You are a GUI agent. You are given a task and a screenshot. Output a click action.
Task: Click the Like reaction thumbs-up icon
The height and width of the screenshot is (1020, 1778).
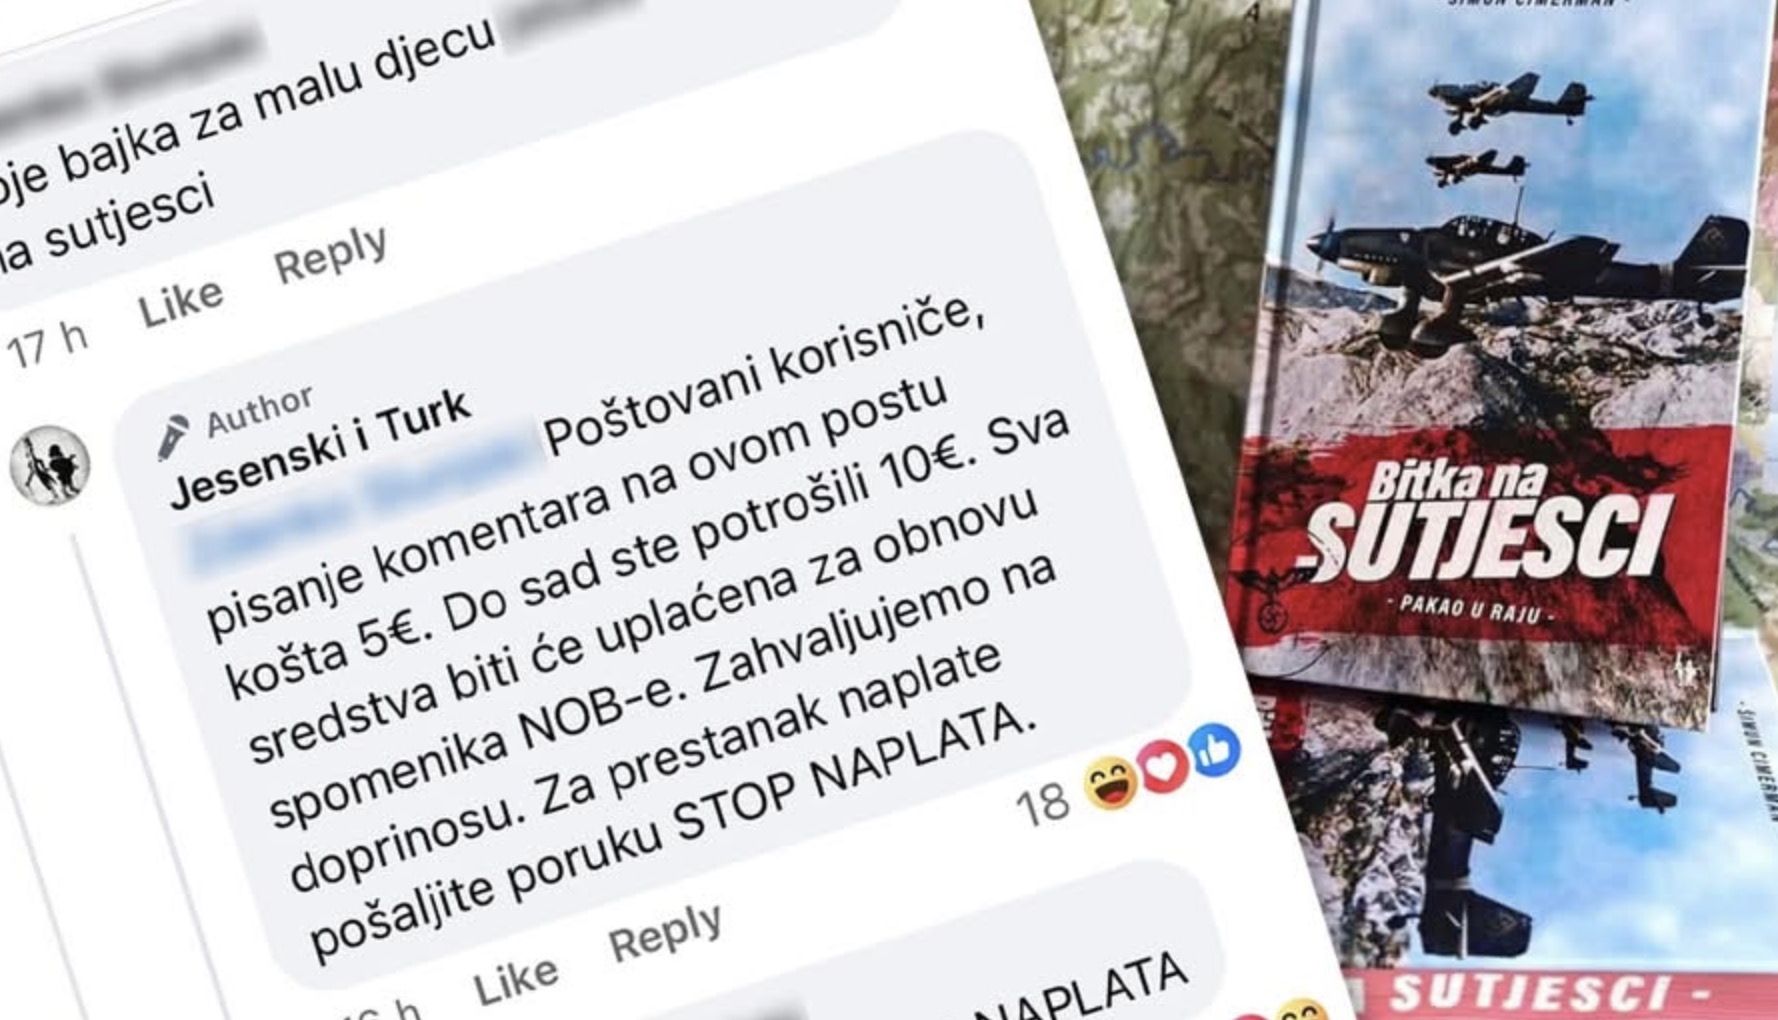[x=1214, y=751]
